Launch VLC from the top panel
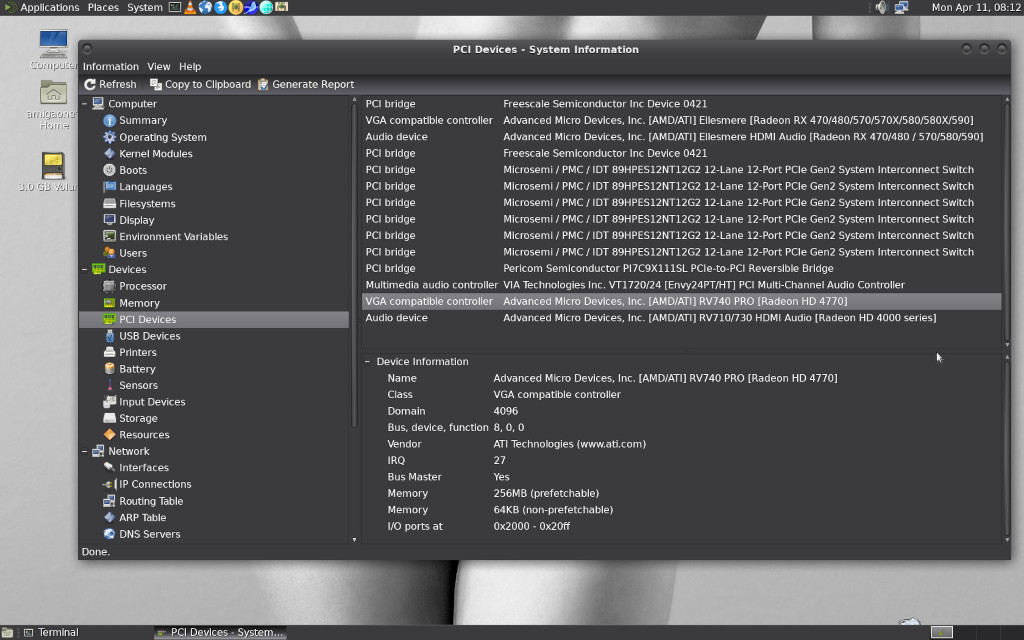The height and width of the screenshot is (640, 1024). [190, 7]
